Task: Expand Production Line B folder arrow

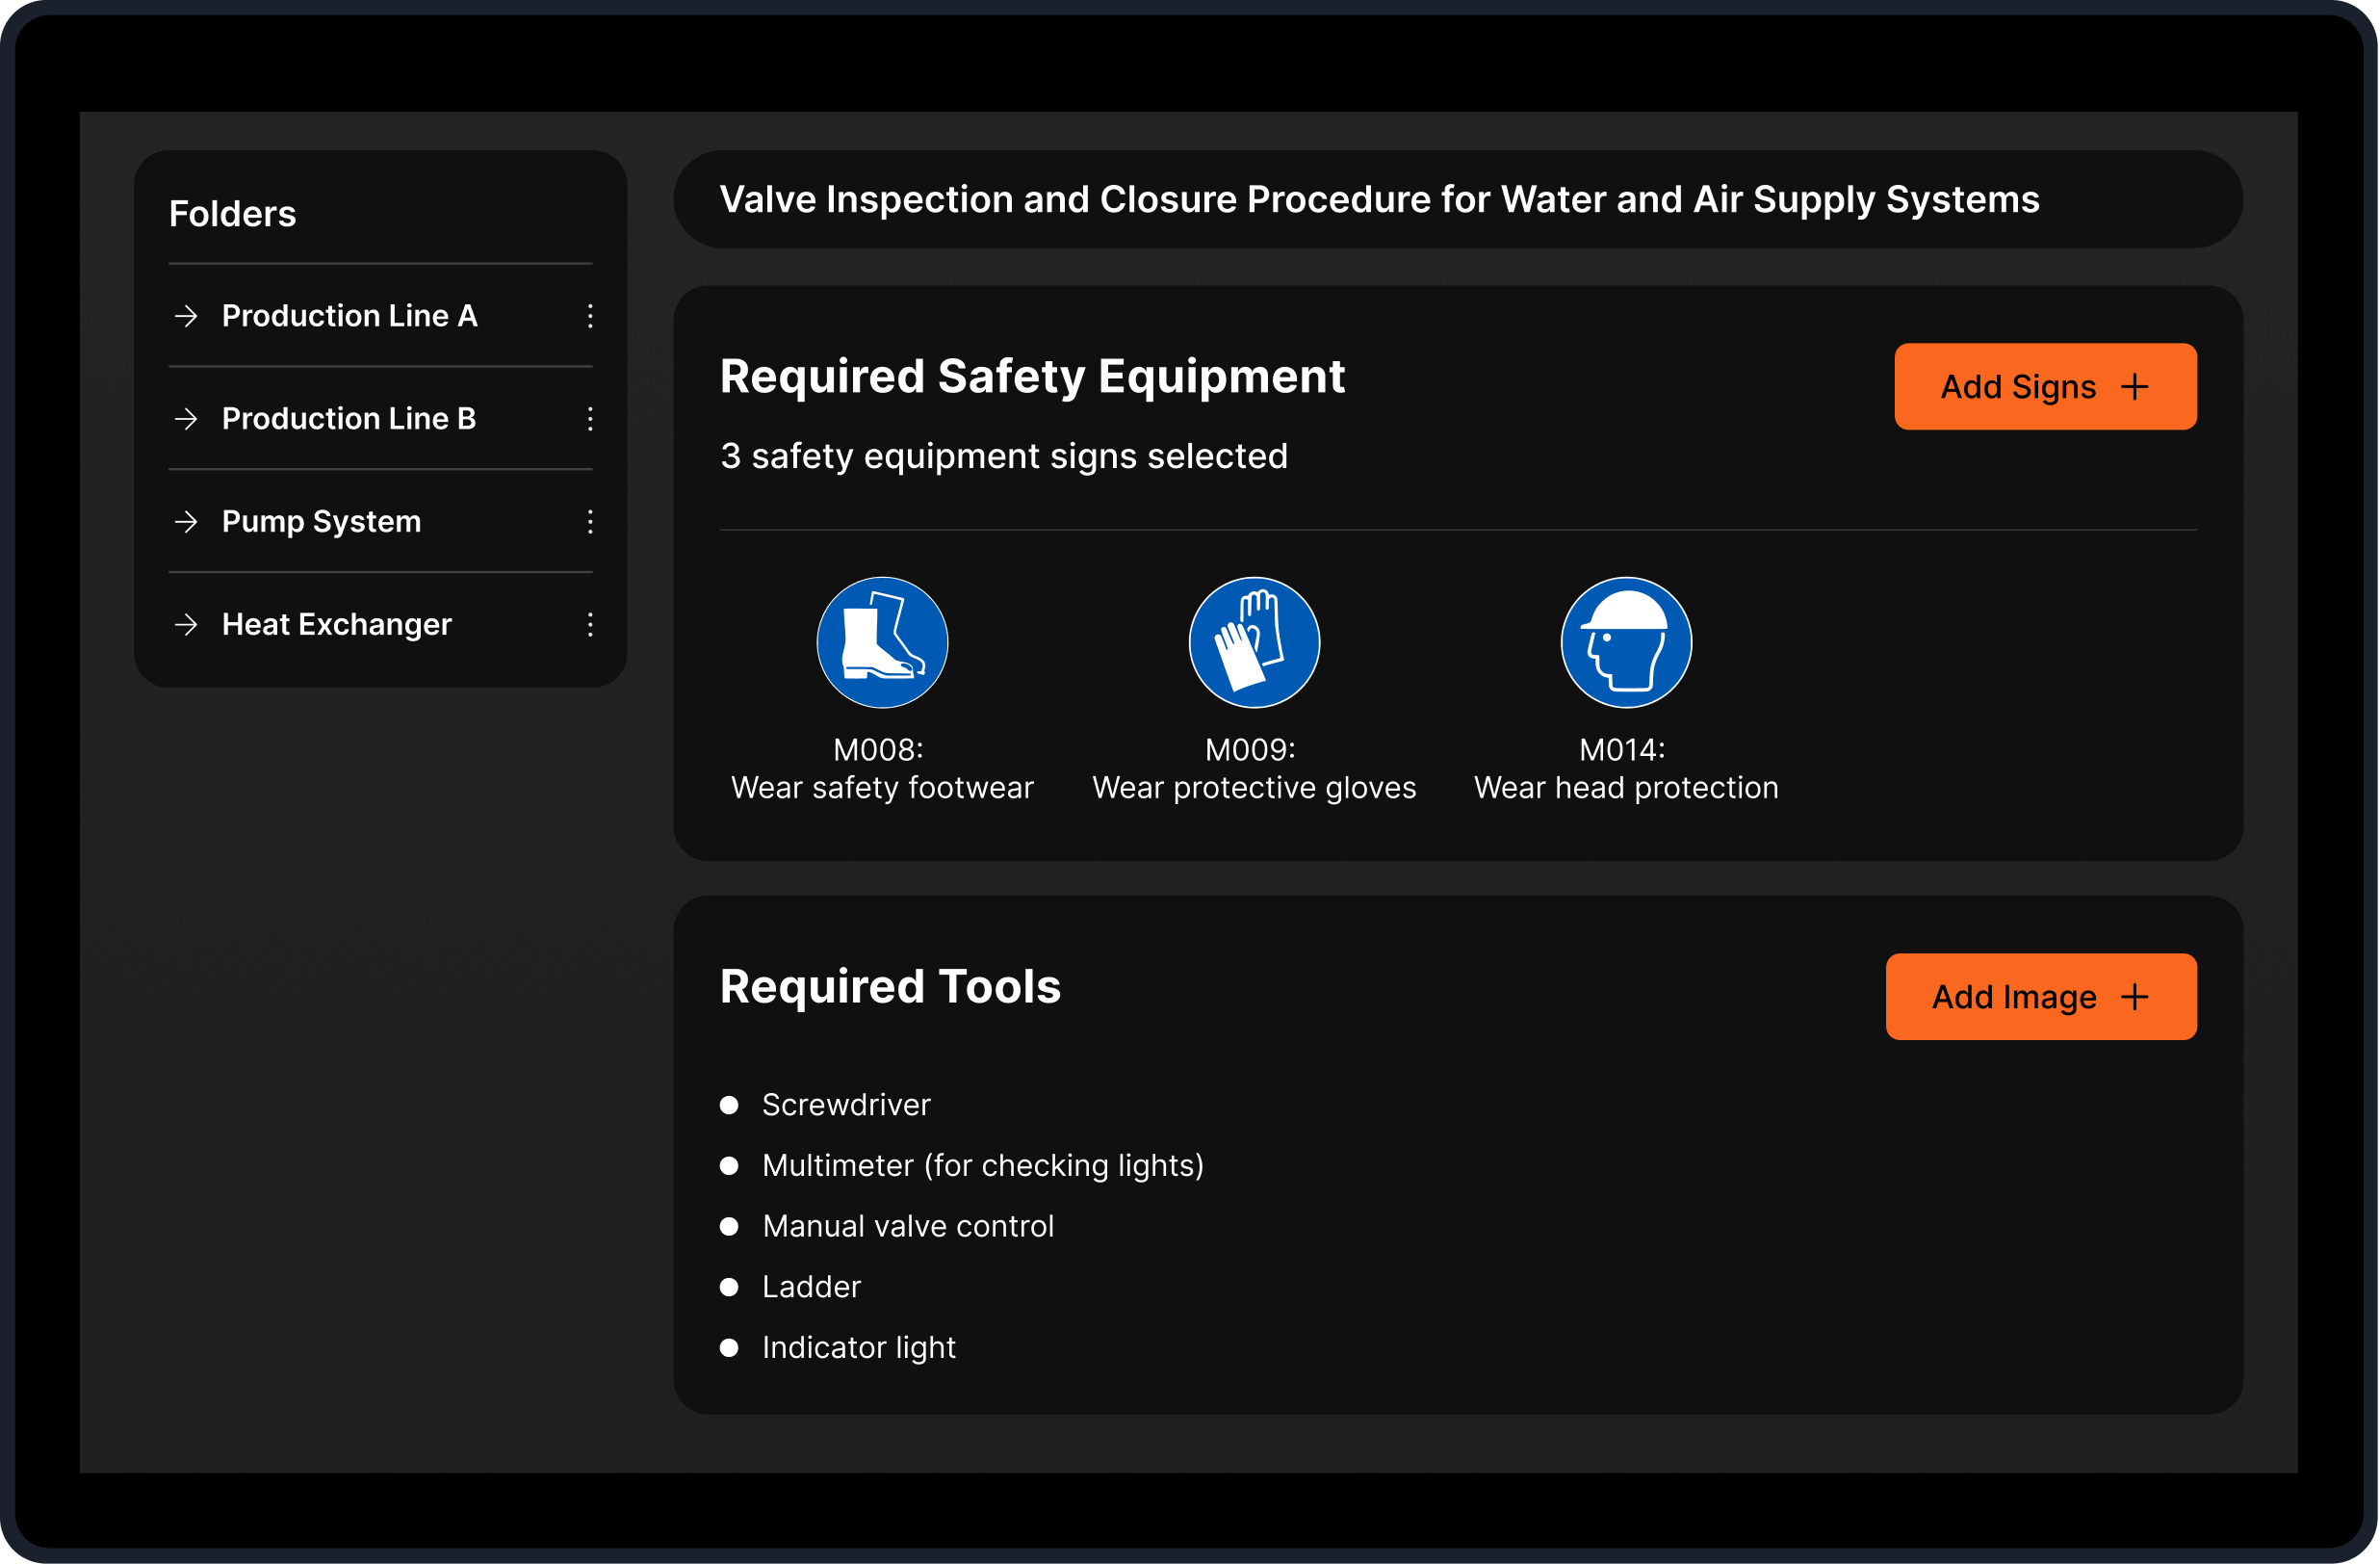Action: (186, 419)
